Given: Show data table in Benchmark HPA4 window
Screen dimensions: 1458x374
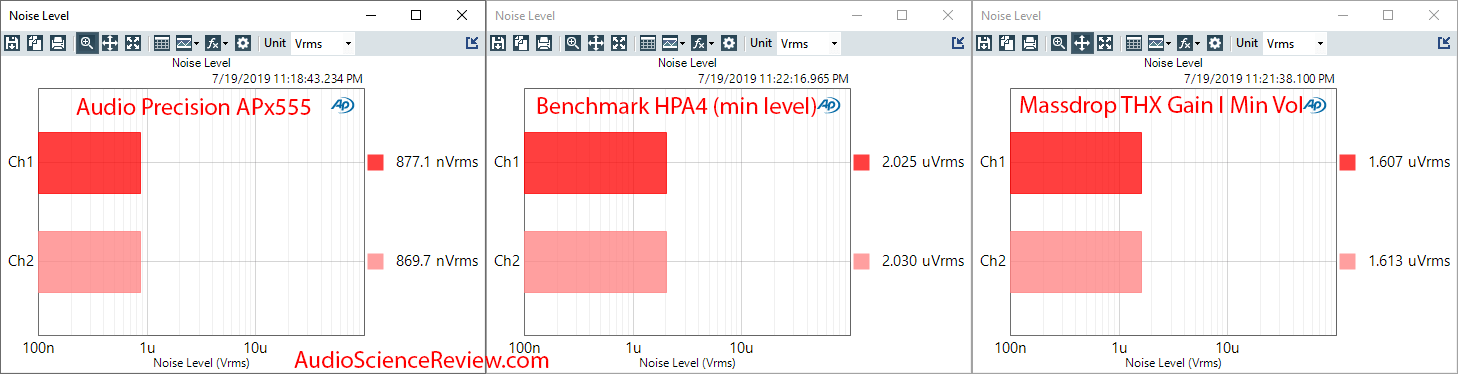Looking at the screenshot, I should (648, 43).
